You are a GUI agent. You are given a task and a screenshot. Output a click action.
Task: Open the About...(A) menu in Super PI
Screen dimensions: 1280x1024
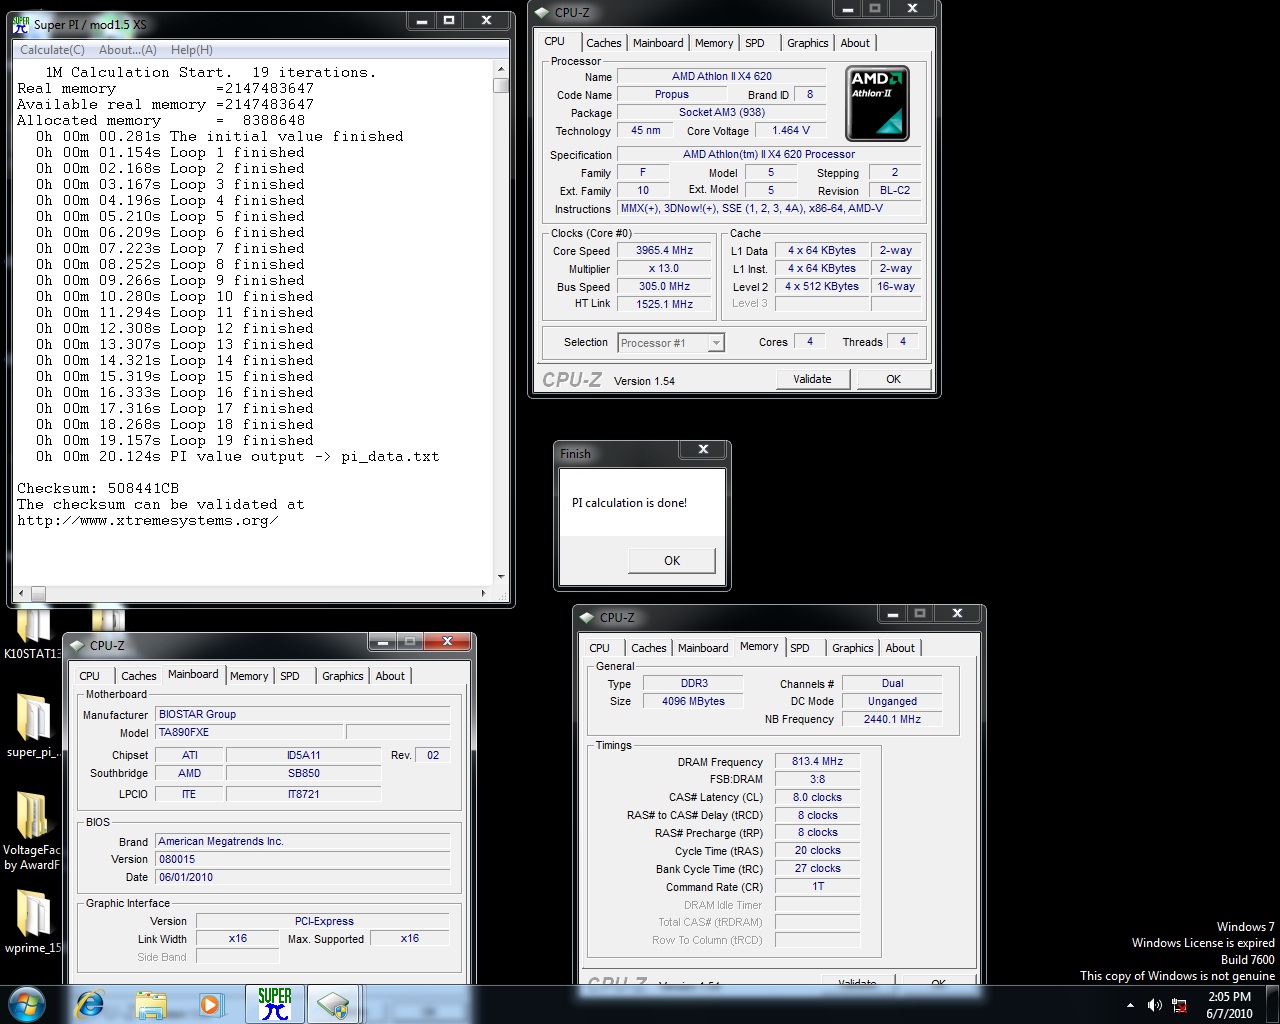point(128,50)
